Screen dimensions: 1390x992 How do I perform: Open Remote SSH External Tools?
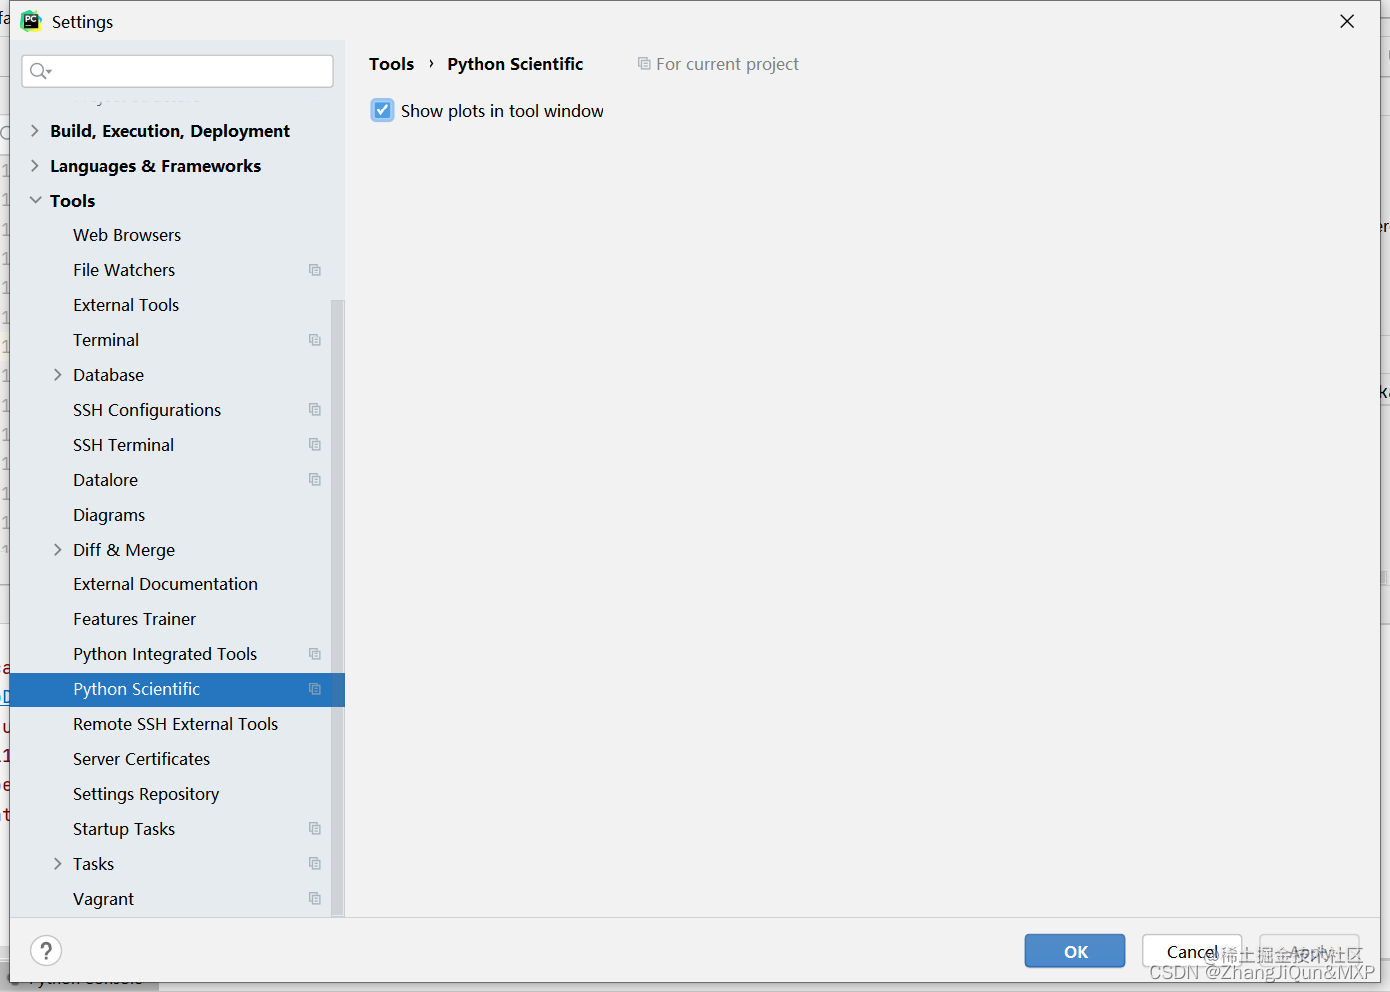(x=175, y=724)
